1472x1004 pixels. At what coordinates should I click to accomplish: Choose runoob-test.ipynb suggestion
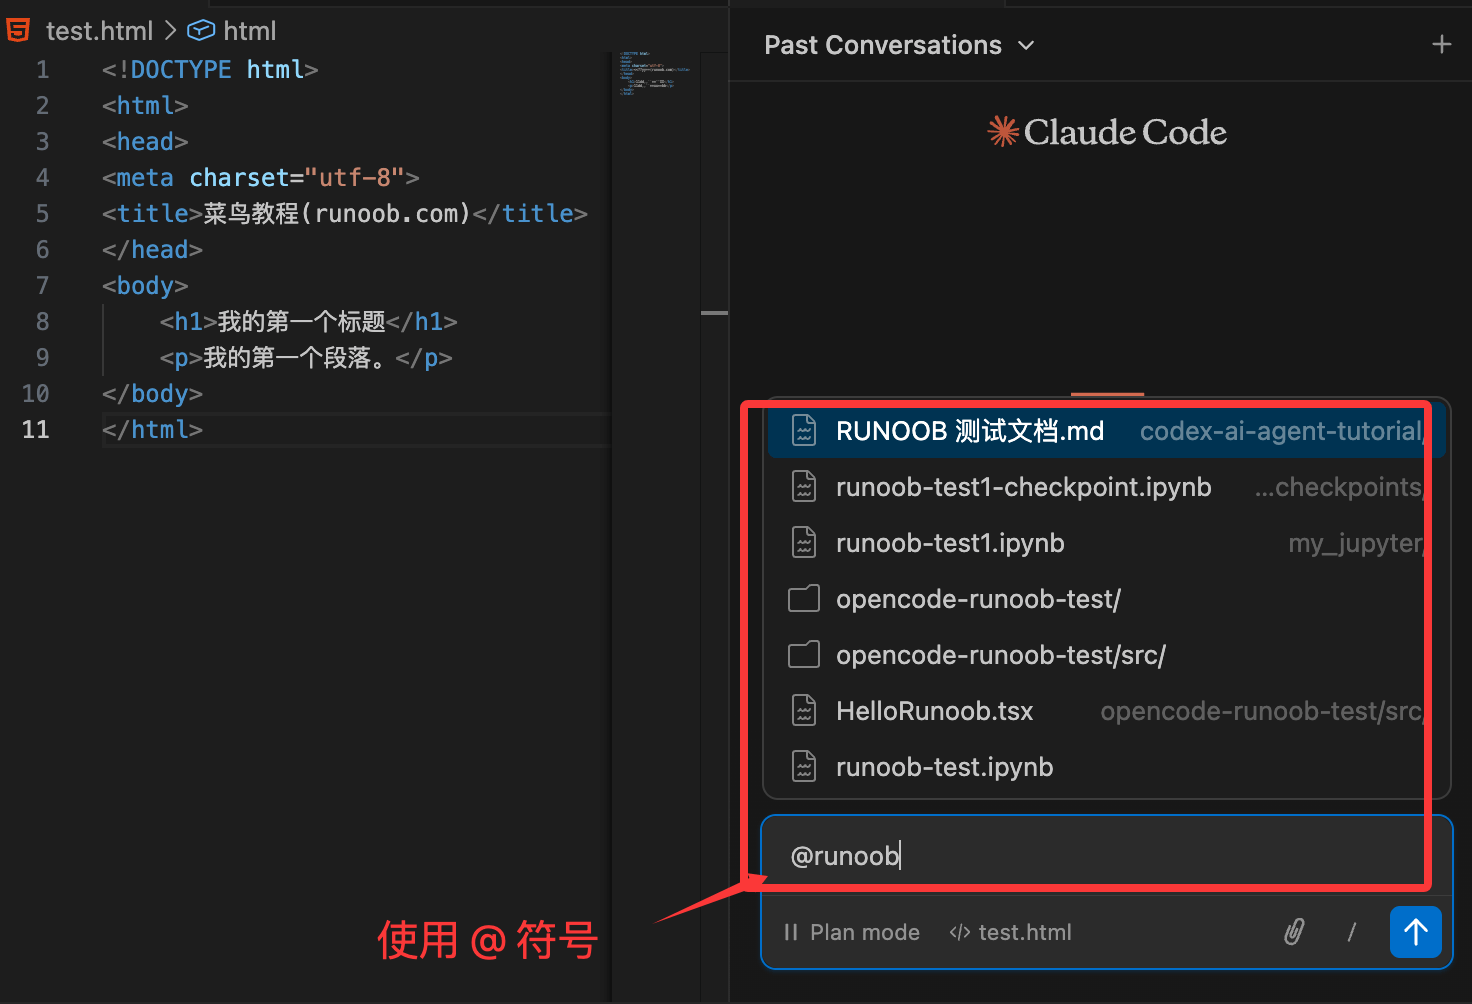click(x=944, y=767)
